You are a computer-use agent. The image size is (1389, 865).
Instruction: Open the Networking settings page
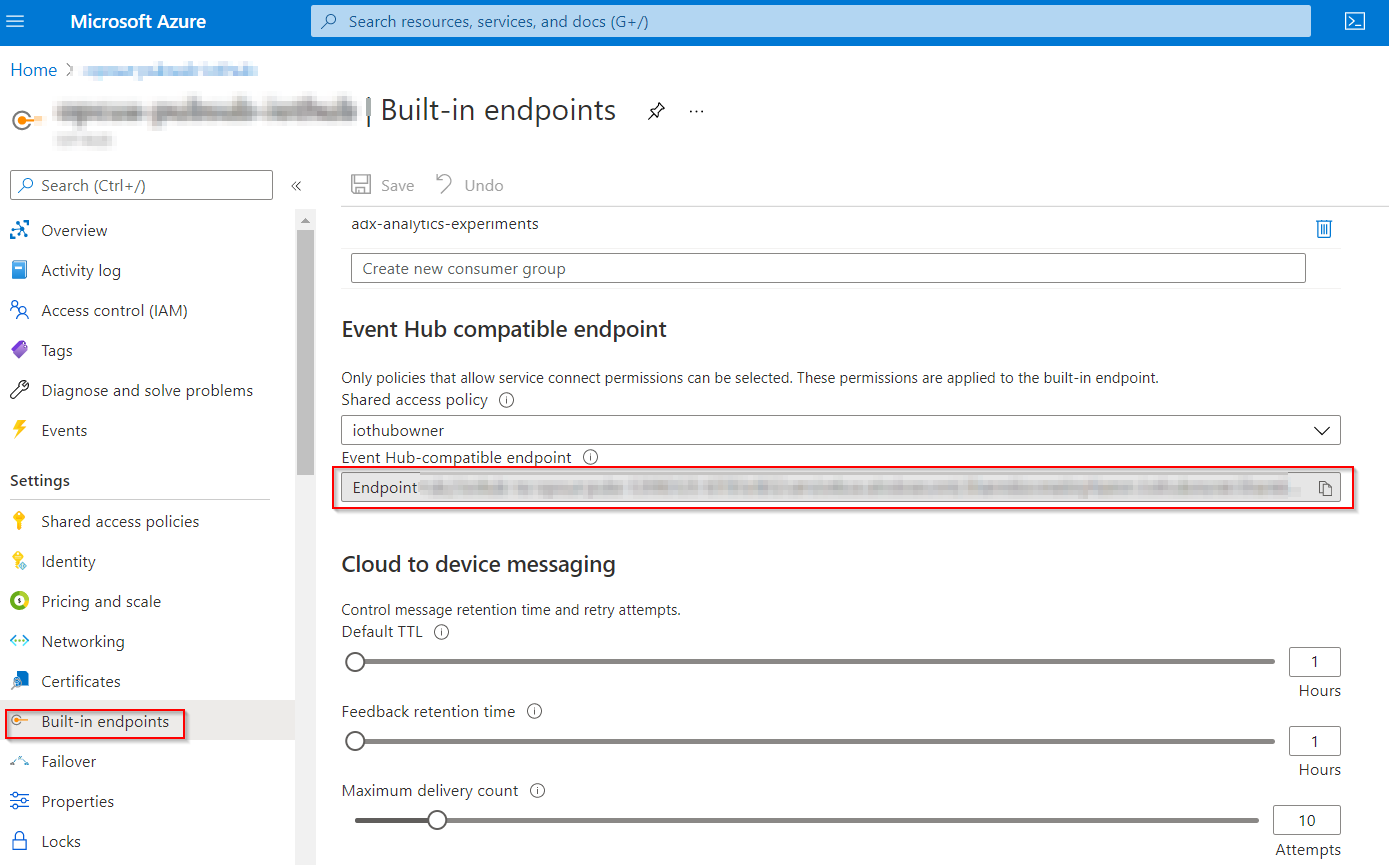(x=83, y=641)
